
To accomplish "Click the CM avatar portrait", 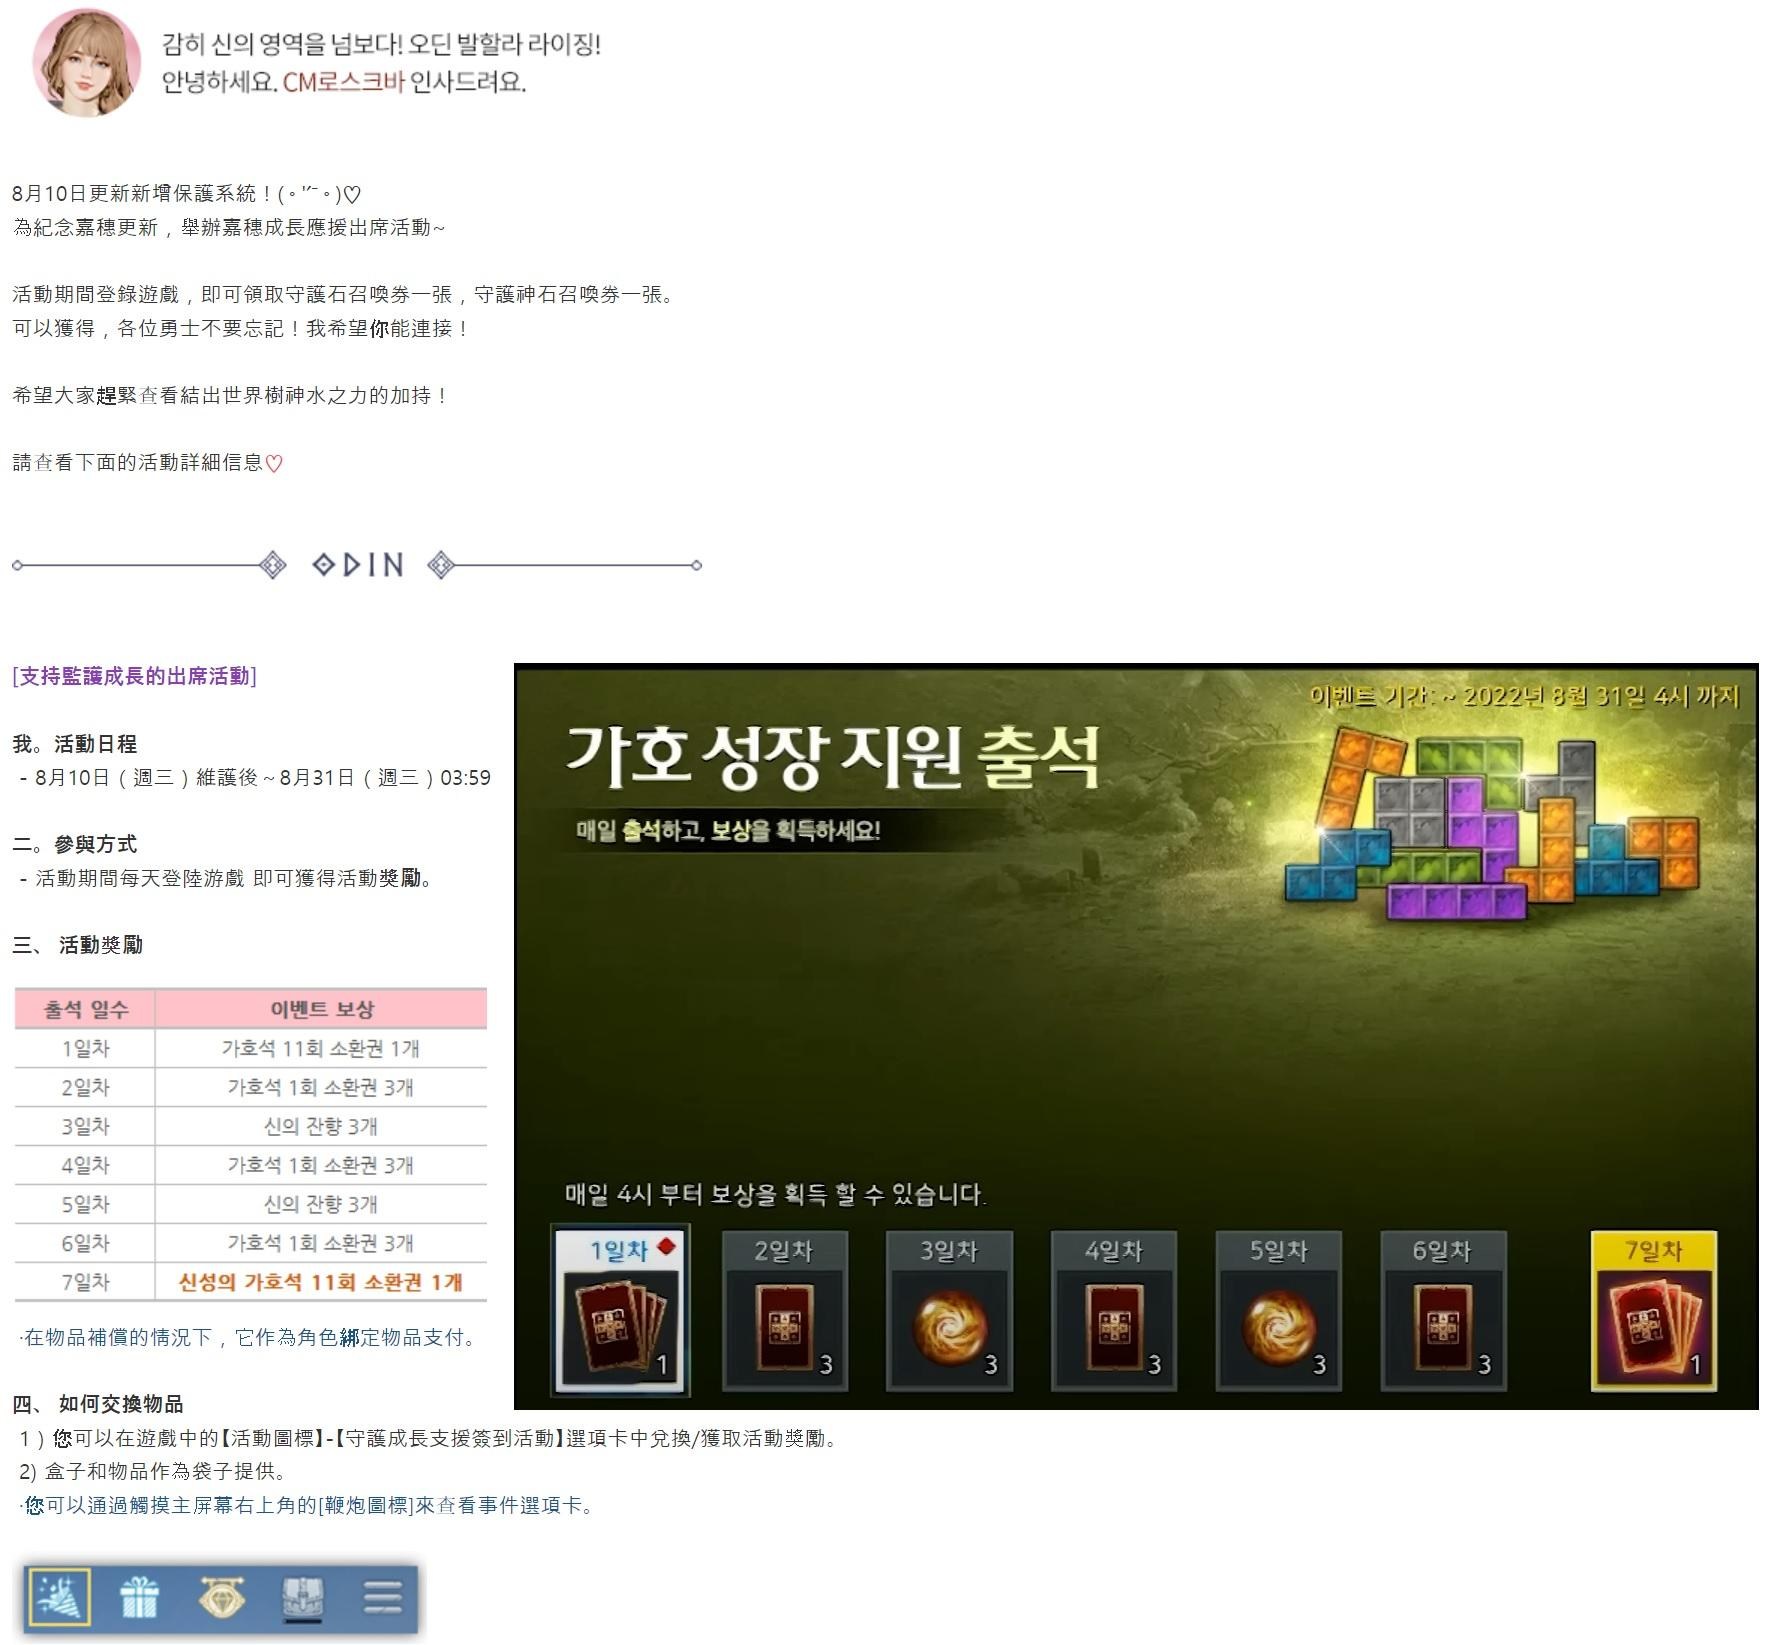I will click(x=87, y=62).
